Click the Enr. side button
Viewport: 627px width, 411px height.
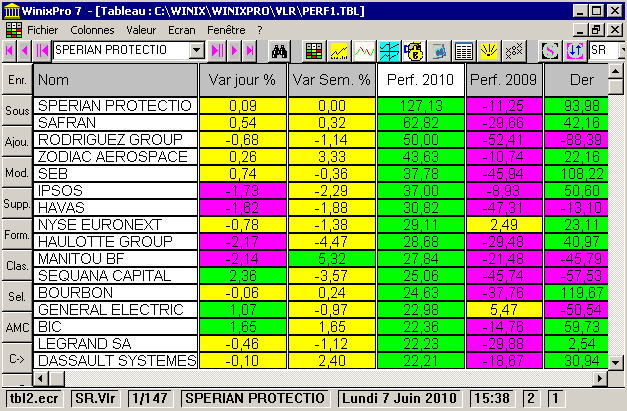(17, 80)
